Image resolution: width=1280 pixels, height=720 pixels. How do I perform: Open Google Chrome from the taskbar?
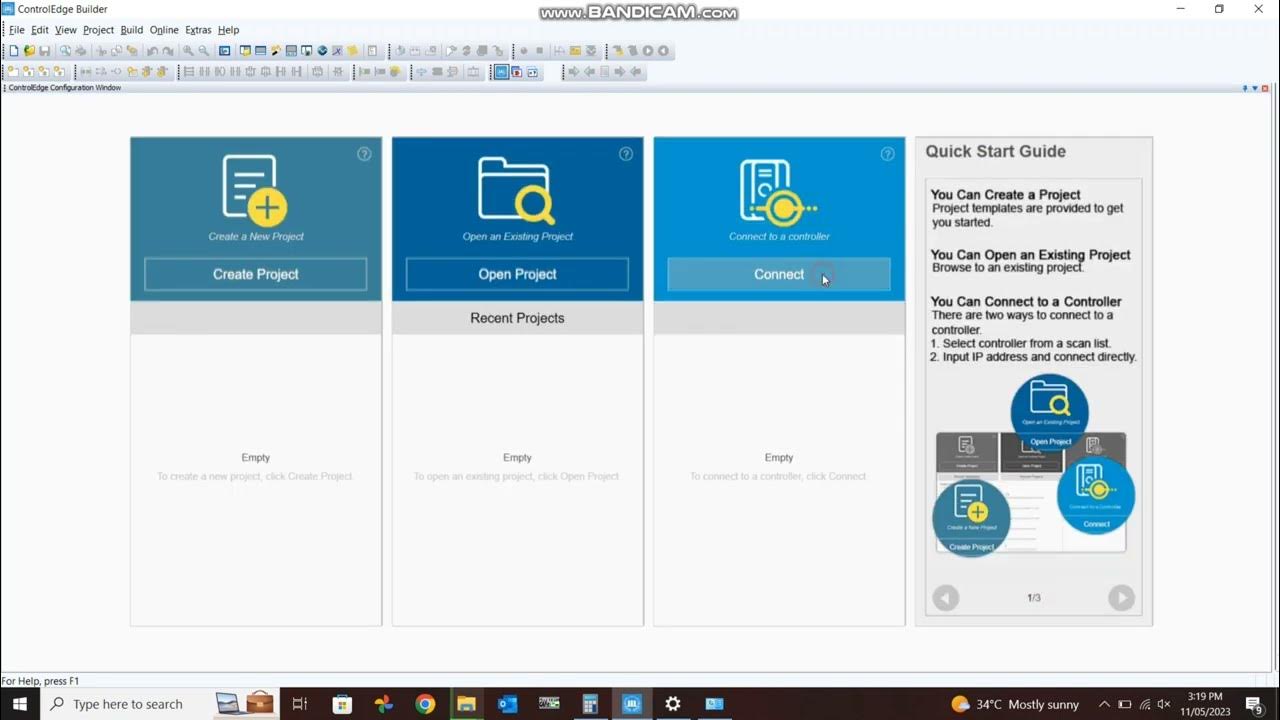(425, 704)
